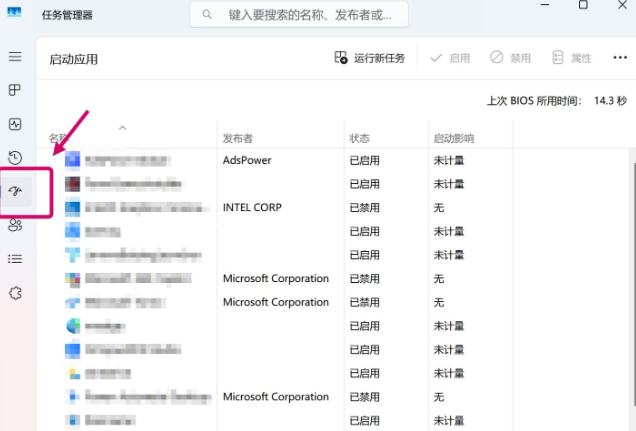Click the 运行新任务 button
Screen dimensions: 636x431
pos(370,58)
